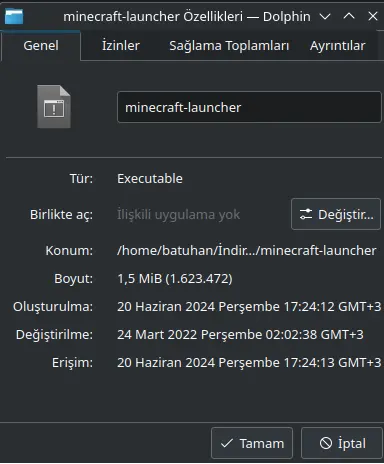The image size is (384, 464).
Task: Click the 'Değiştirilme:' label
Action: point(54,334)
